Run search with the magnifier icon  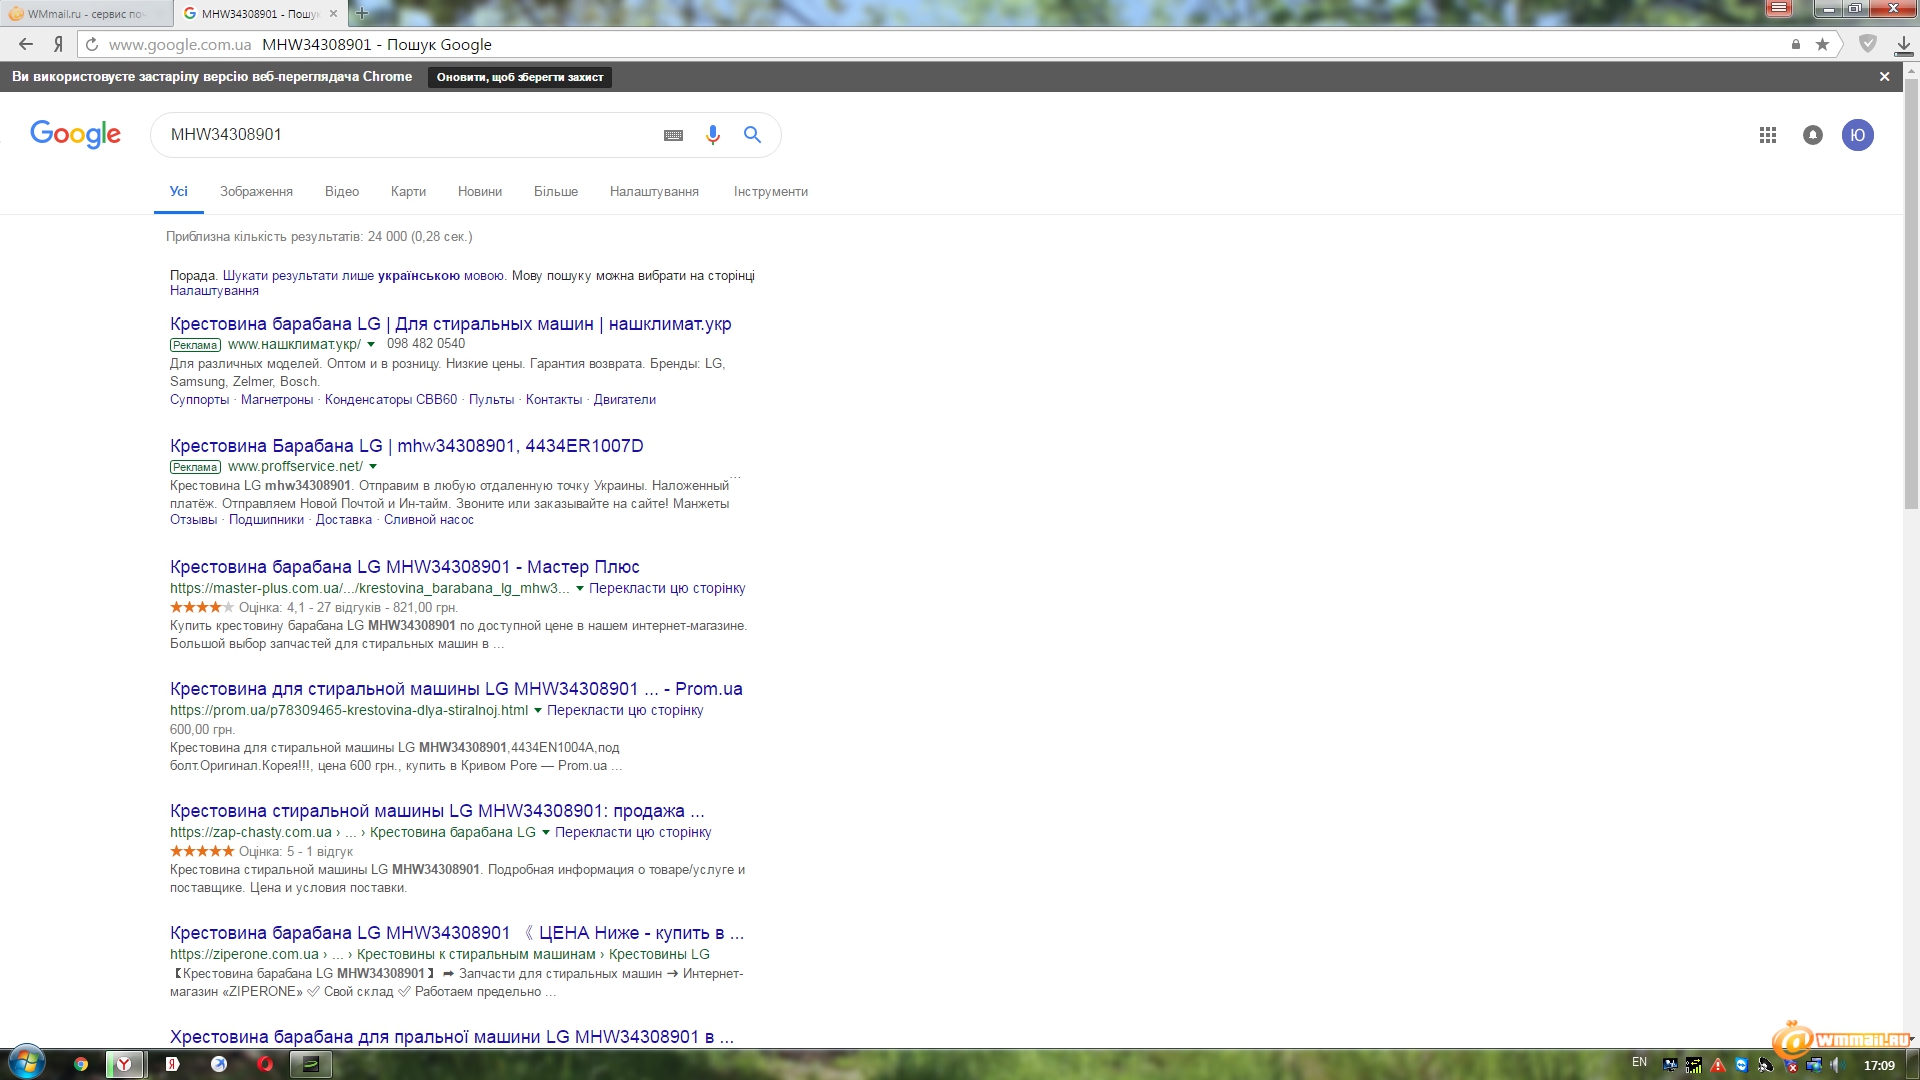coord(752,134)
